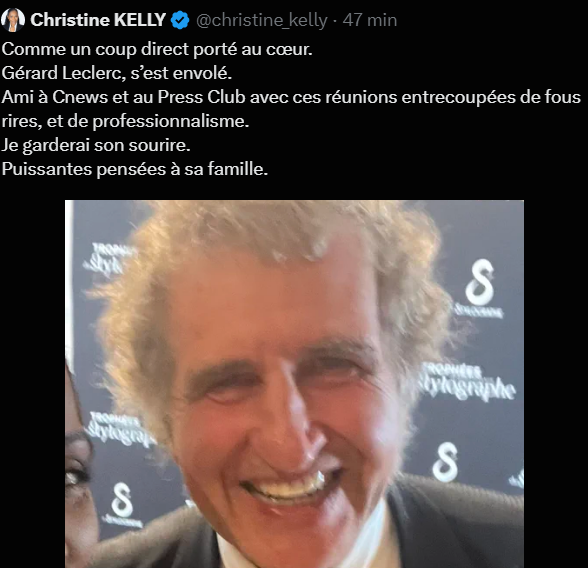This screenshot has height=568, width=588.
Task: Open Christine Kelly's profile avatar
Action: coord(13,20)
